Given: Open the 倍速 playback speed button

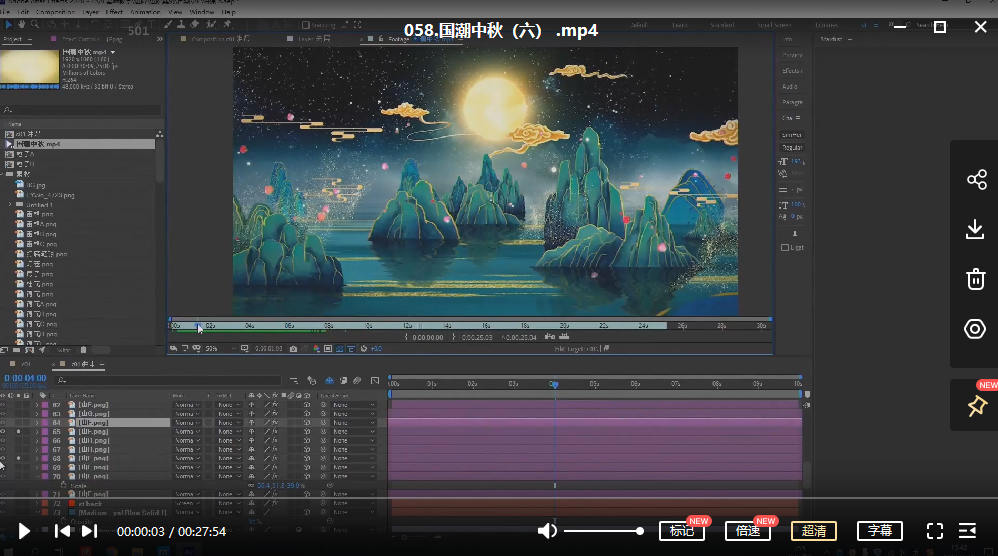Looking at the screenshot, I should [x=747, y=531].
